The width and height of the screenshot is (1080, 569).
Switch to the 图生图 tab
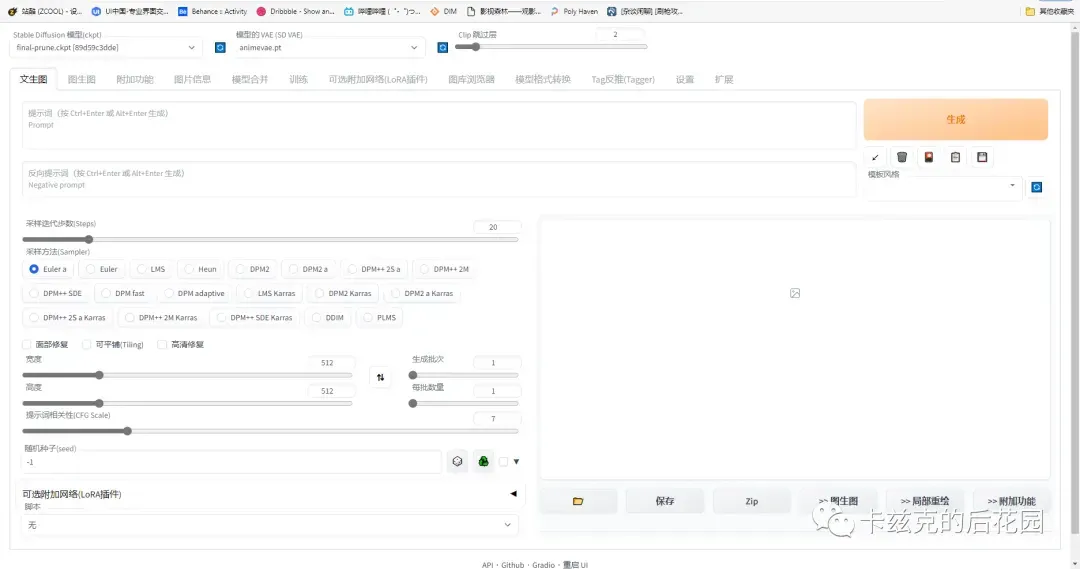[x=81, y=79]
